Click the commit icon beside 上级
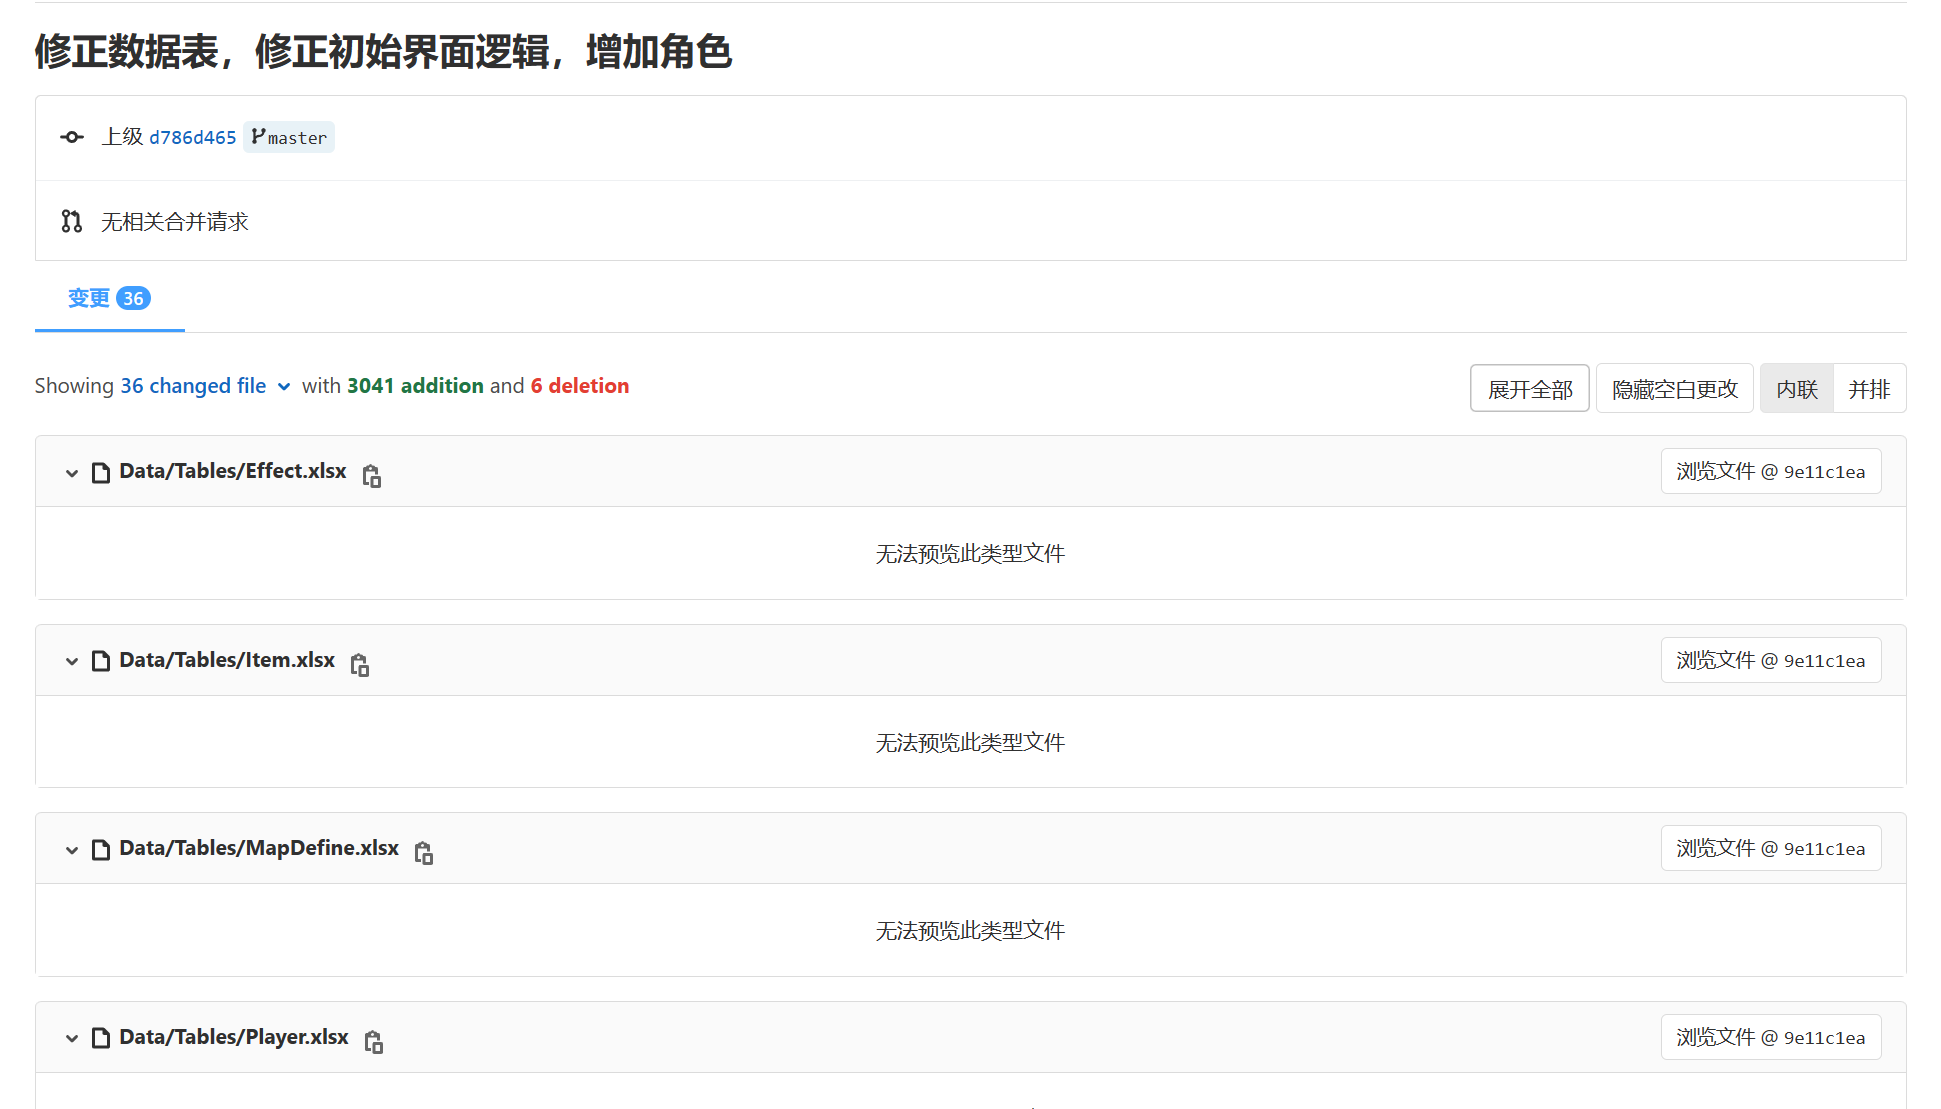 coord(72,137)
